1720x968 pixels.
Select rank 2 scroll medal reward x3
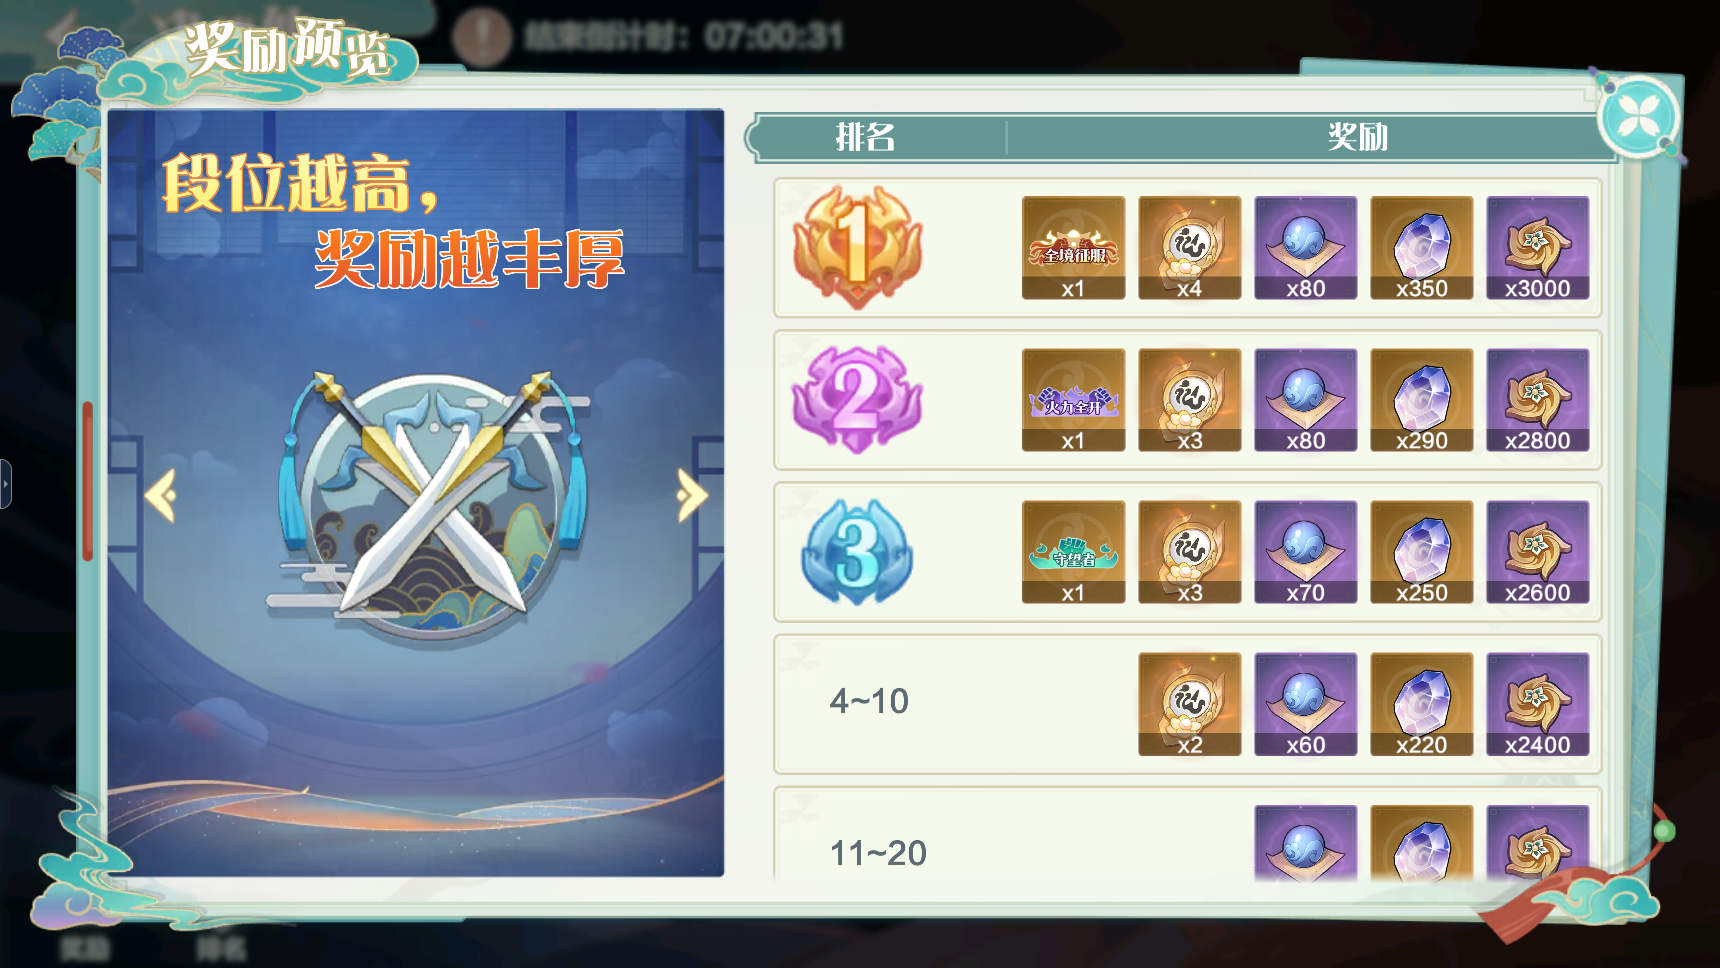coord(1189,399)
